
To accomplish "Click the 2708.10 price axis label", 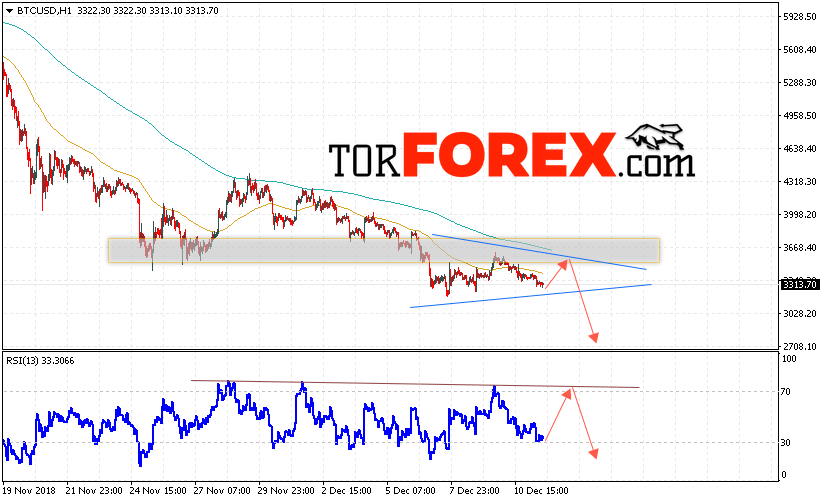I will point(800,347).
